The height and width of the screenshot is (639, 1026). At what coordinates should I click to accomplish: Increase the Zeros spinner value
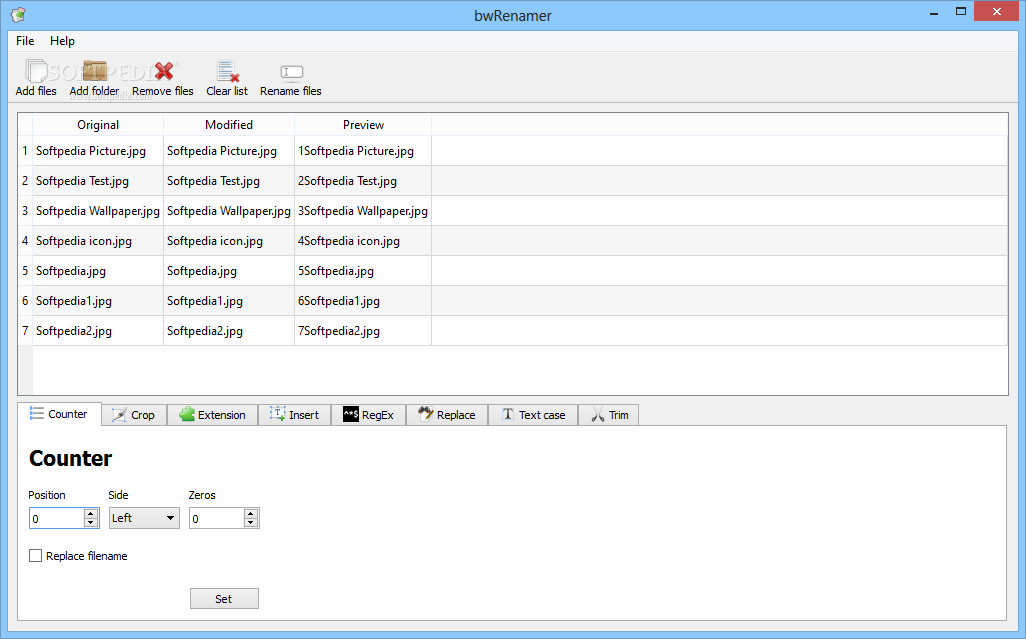tap(251, 513)
